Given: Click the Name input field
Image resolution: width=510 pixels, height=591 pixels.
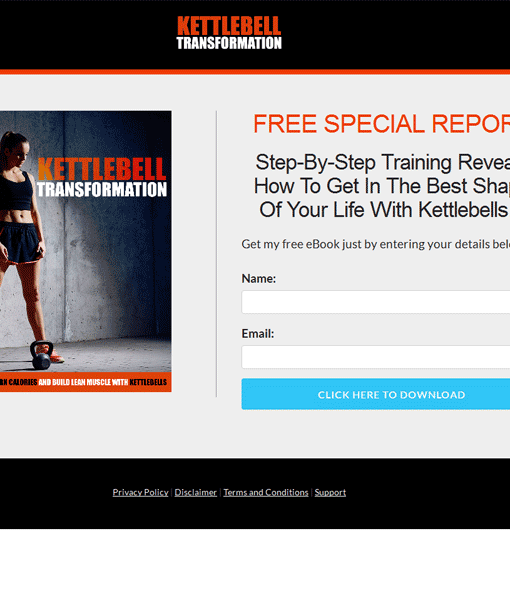Looking at the screenshot, I should click(375, 302).
